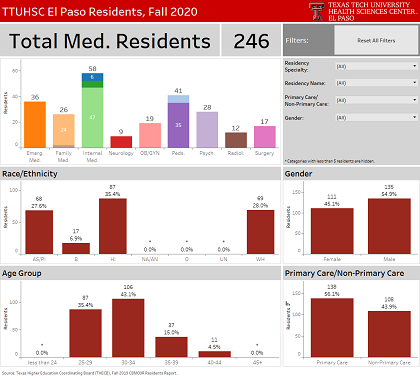This screenshot has height=380, width=420.
Task: Select the WH race/ethnicity bar
Action: coord(260,232)
